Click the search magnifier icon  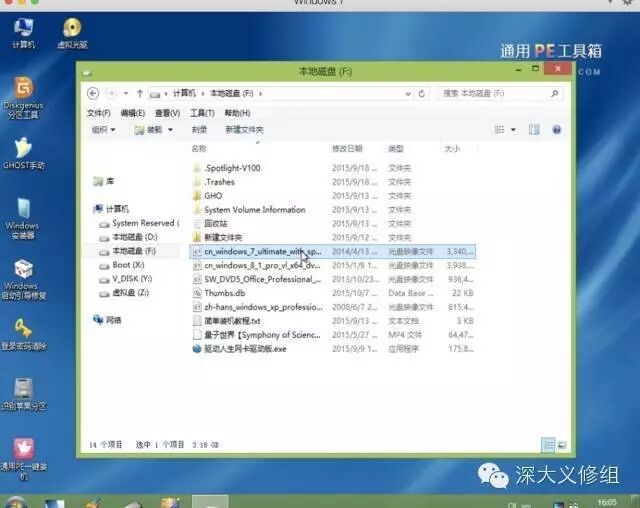coord(554,93)
